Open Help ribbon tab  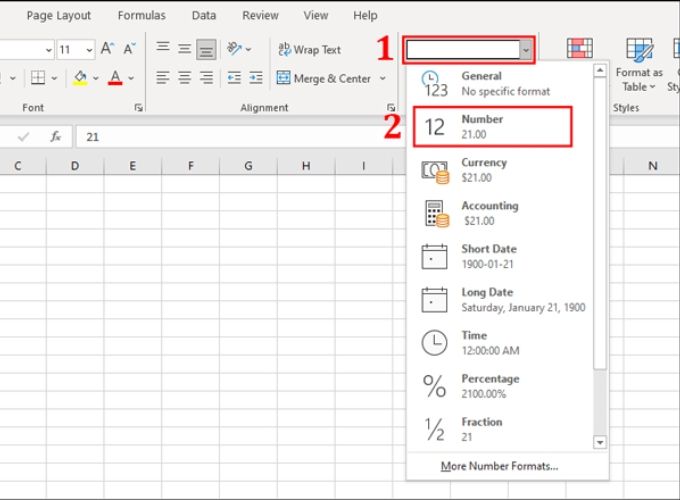pyautogui.click(x=365, y=16)
